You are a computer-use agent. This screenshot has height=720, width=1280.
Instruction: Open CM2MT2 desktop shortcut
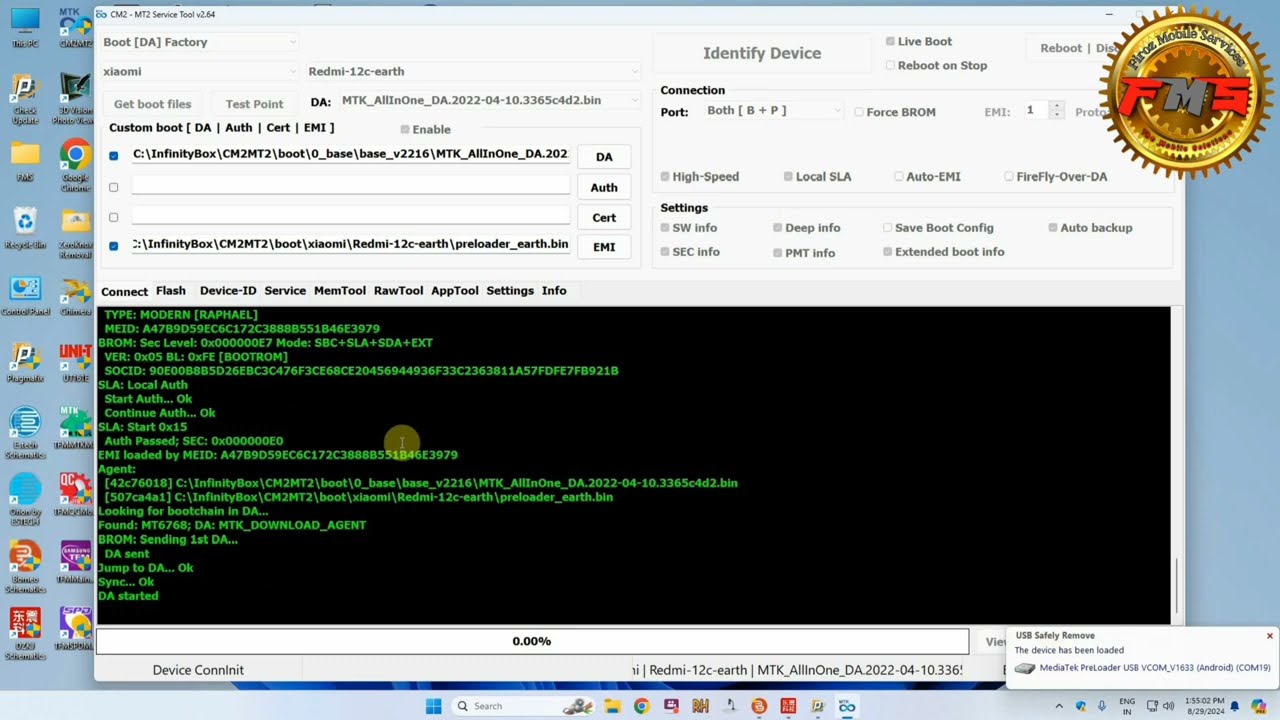point(75,27)
